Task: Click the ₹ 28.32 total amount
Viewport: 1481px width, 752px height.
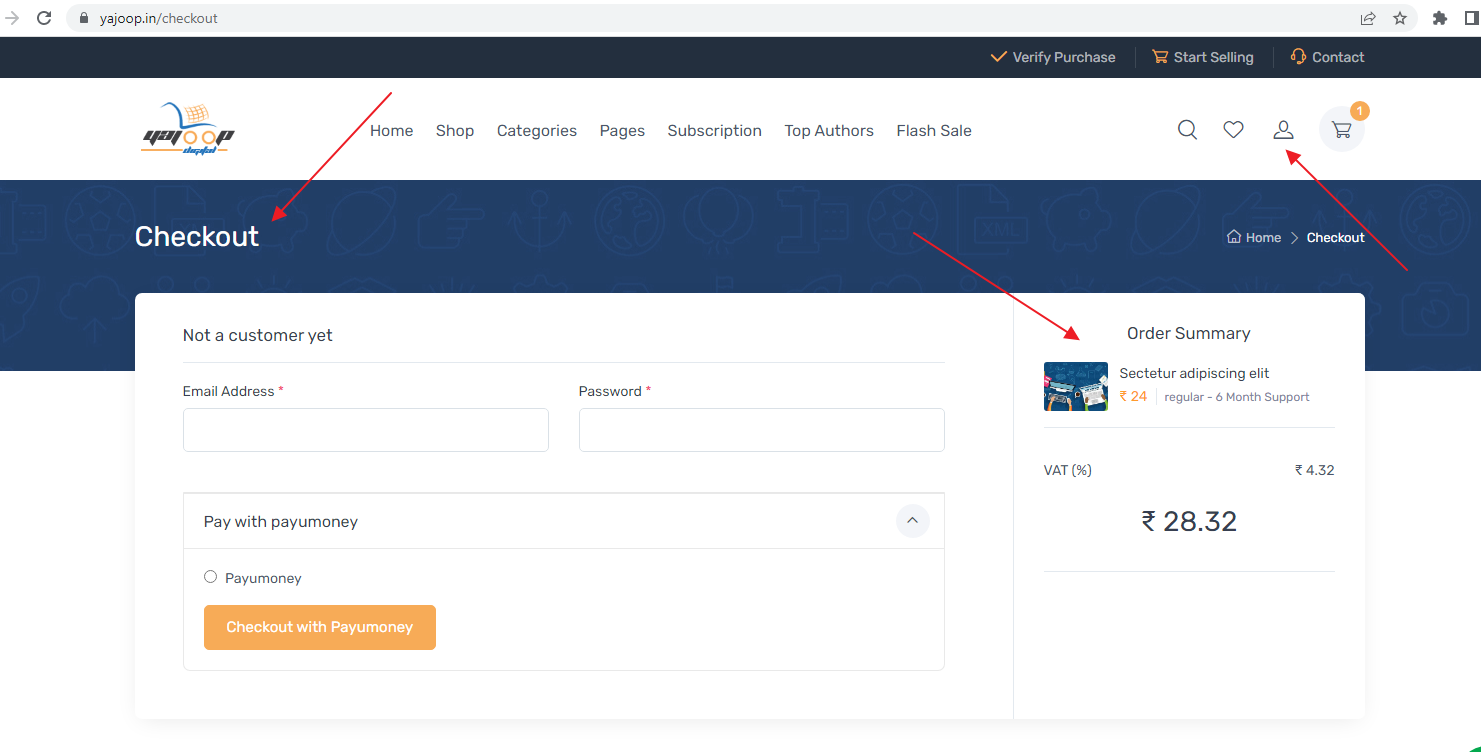Action: 1189,521
